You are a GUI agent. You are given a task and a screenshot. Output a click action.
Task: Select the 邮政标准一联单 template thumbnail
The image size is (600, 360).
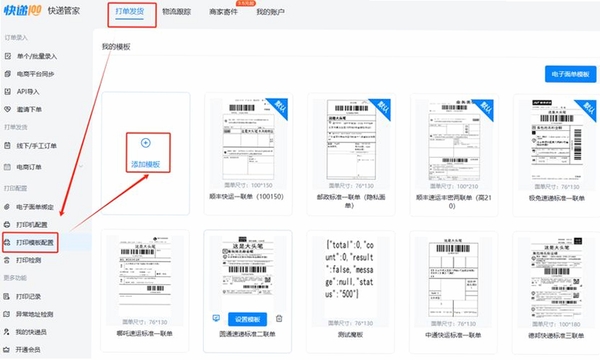coord(351,139)
